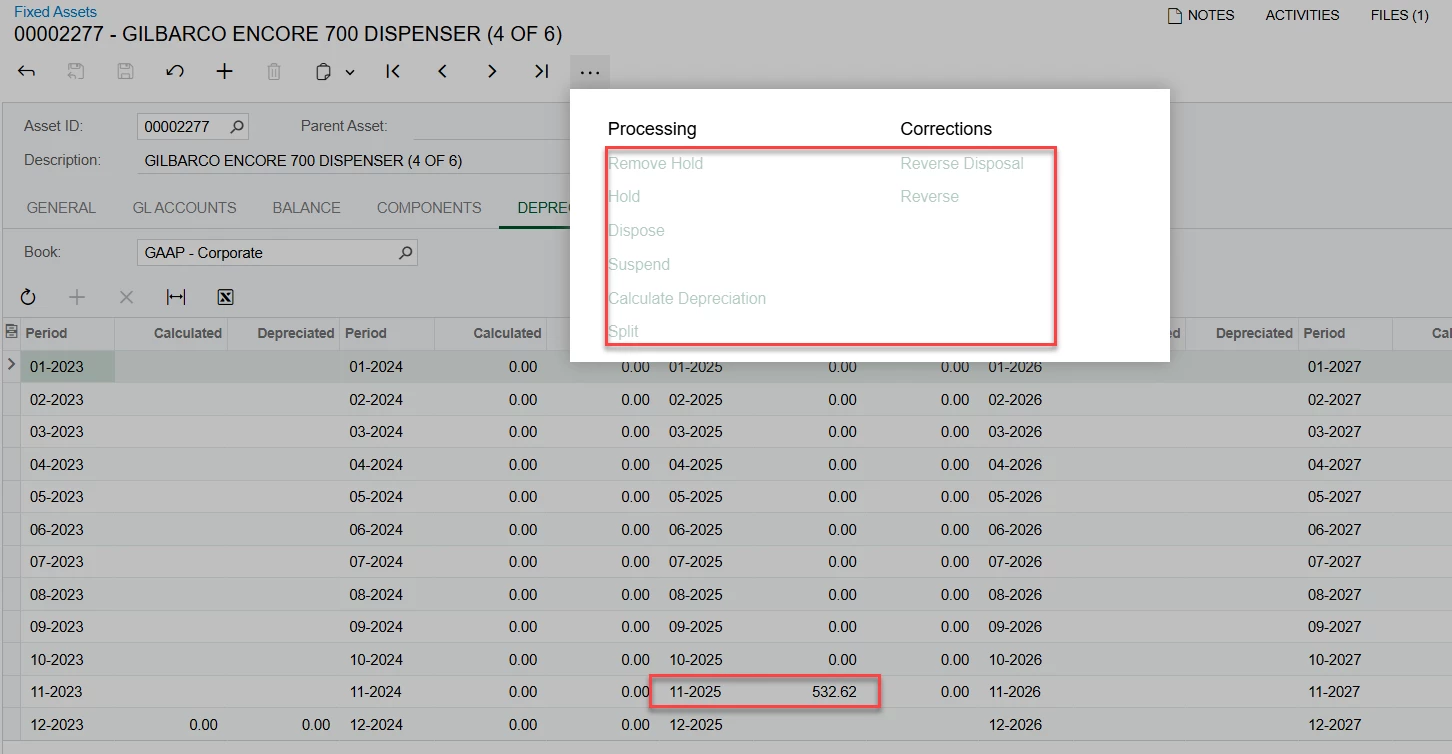The height and width of the screenshot is (754, 1452).
Task: Select Split menu item
Action: pos(623,331)
